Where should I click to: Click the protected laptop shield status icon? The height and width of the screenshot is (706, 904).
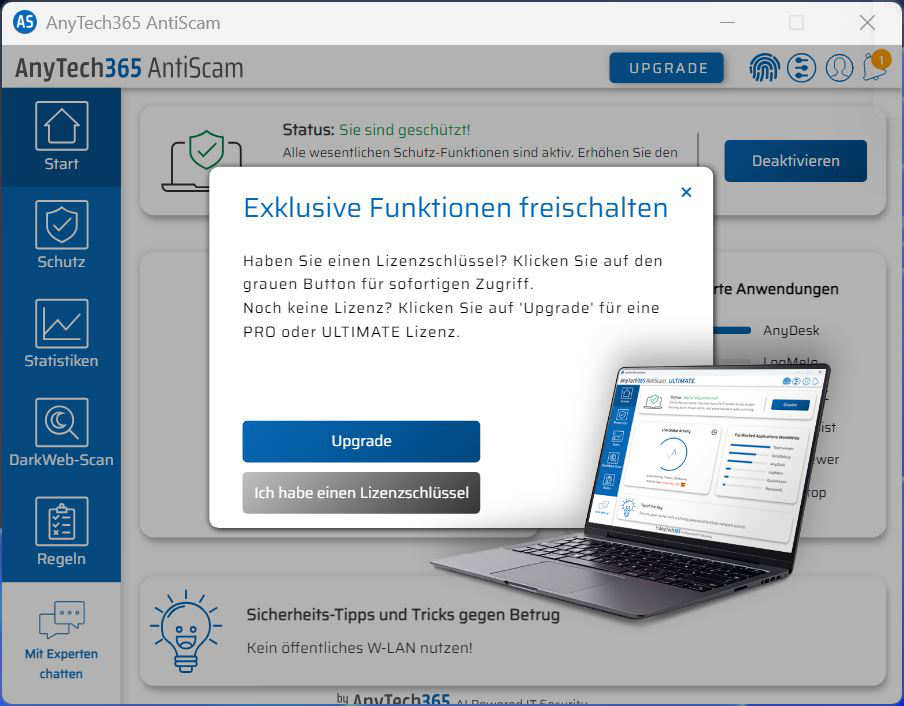201,161
